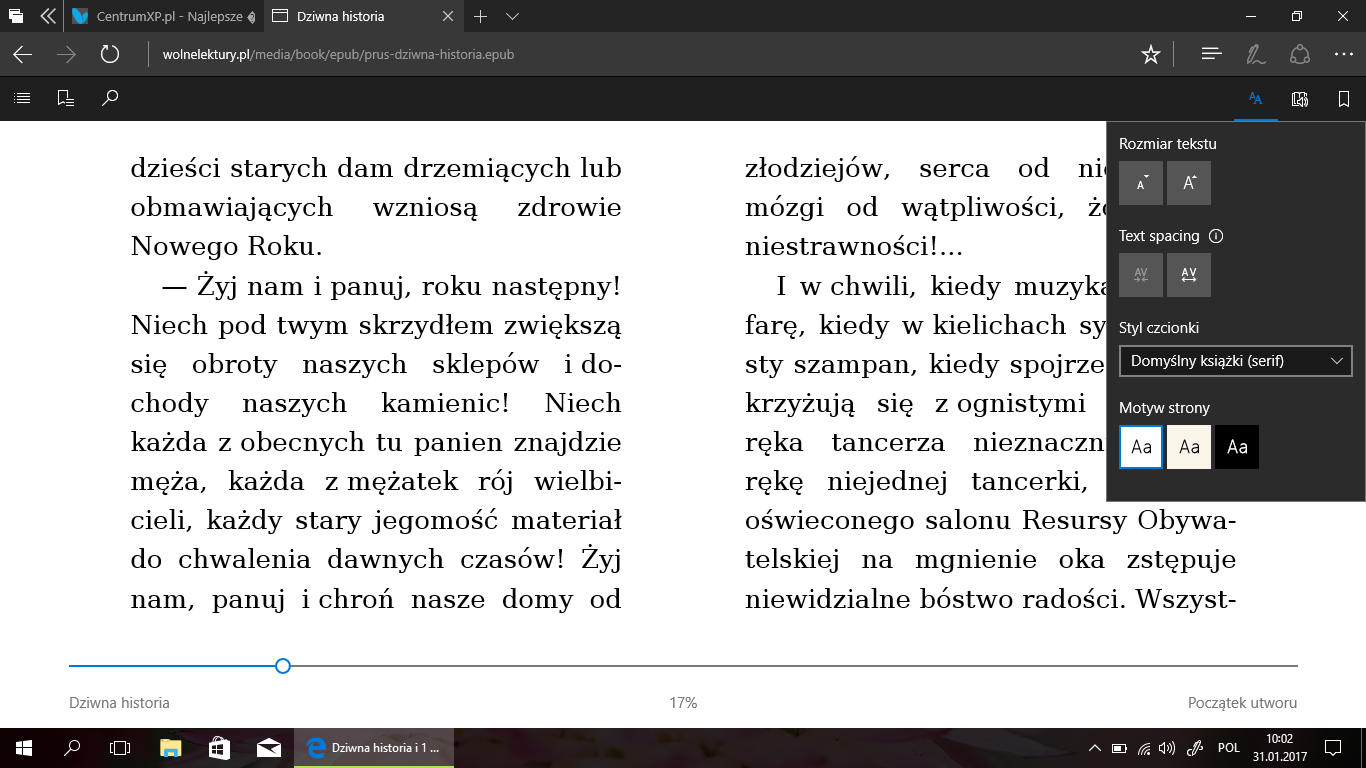
Task: Add page to favorites star
Action: [x=1150, y=54]
